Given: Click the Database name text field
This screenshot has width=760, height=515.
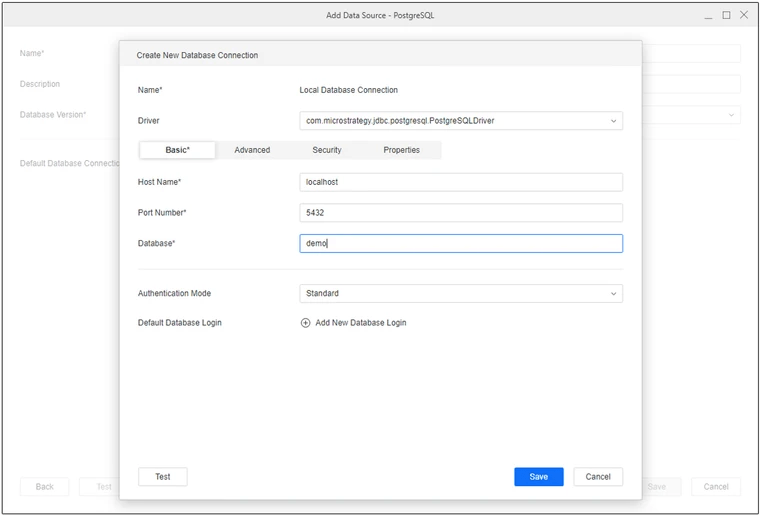Looking at the screenshot, I should [460, 244].
